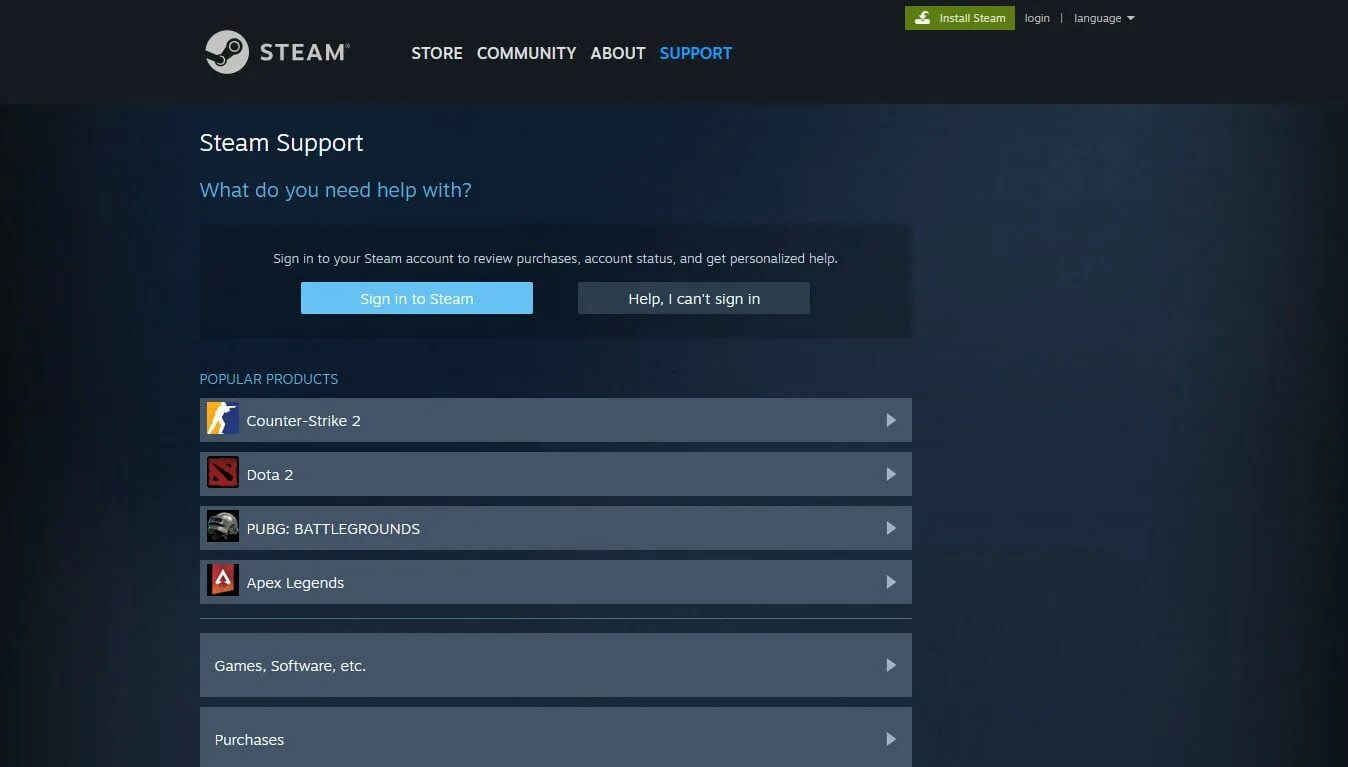Expand the Counter-Strike 2 row arrow
Image resolution: width=1348 pixels, height=767 pixels.
pyautogui.click(x=890, y=420)
